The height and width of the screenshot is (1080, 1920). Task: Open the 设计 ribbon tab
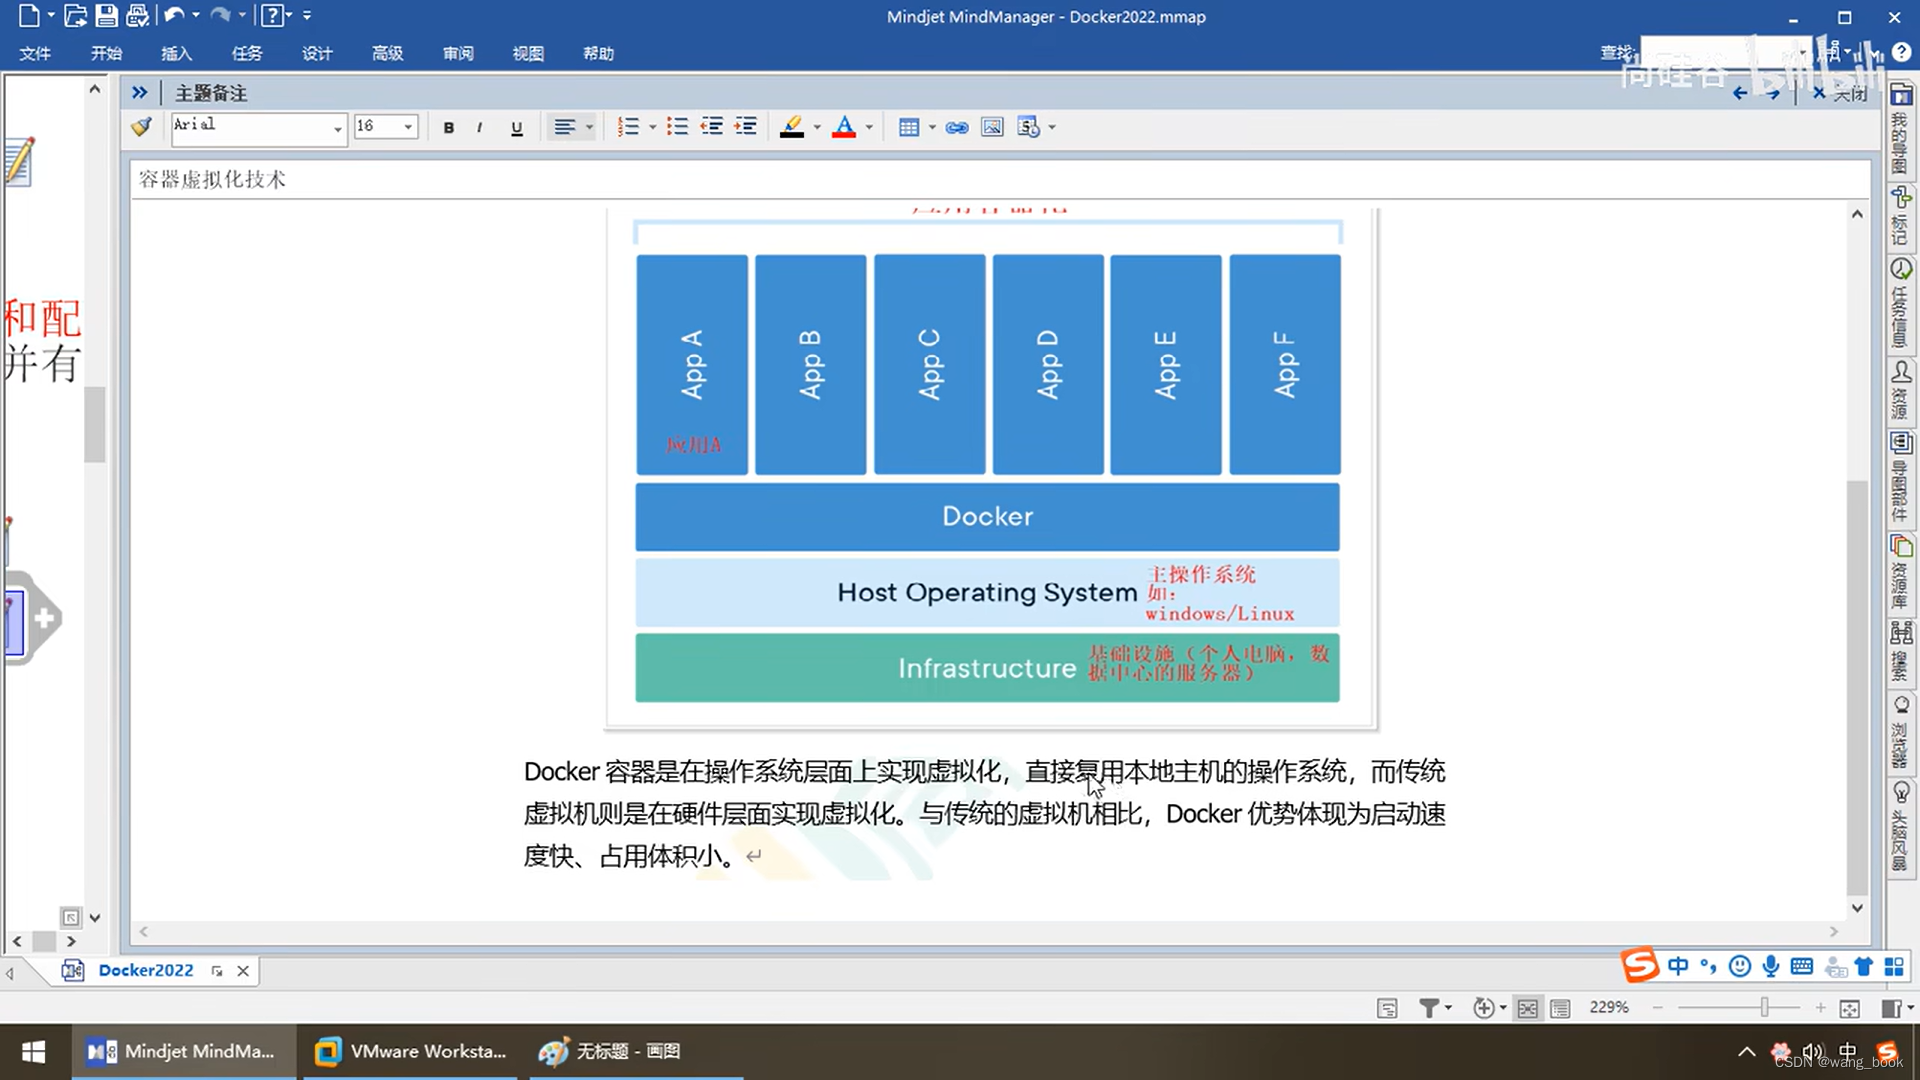[317, 53]
